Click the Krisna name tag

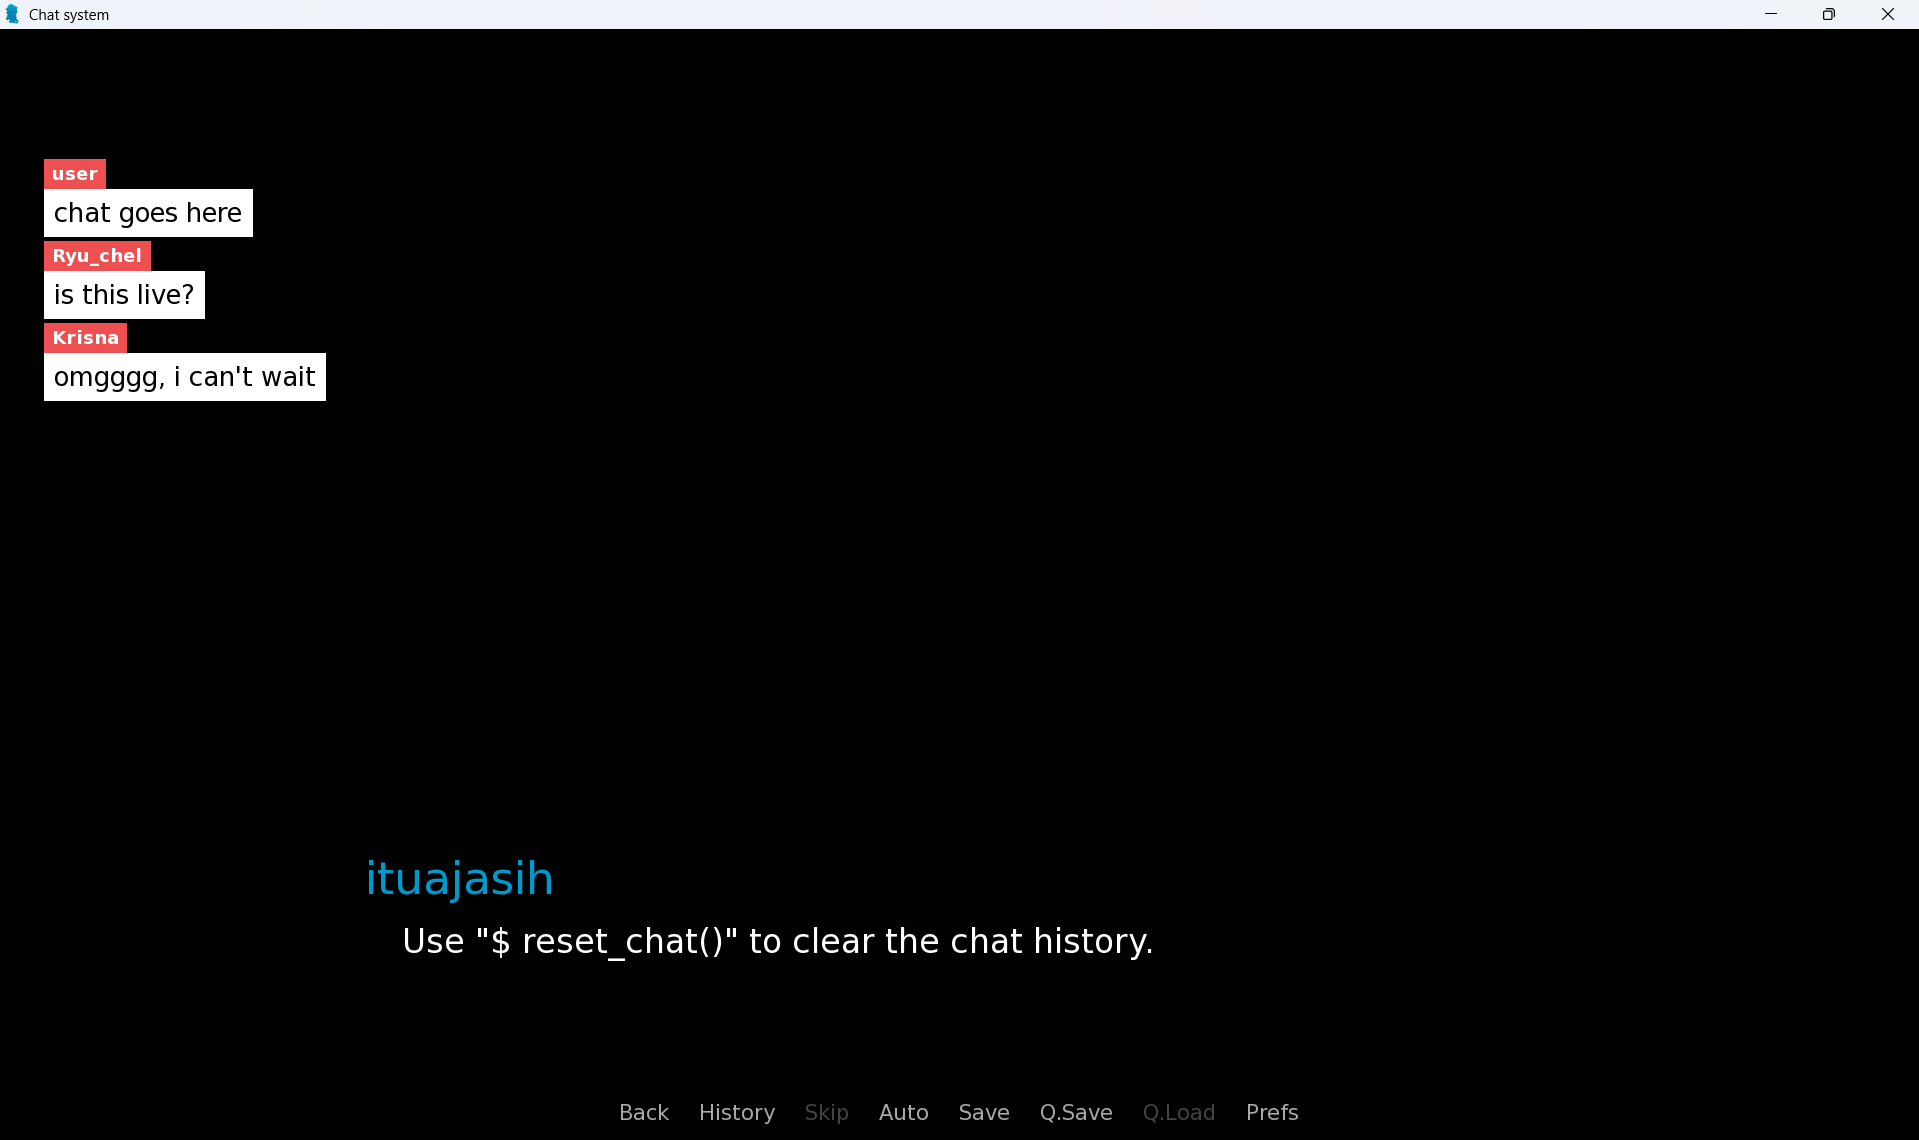[x=85, y=337]
